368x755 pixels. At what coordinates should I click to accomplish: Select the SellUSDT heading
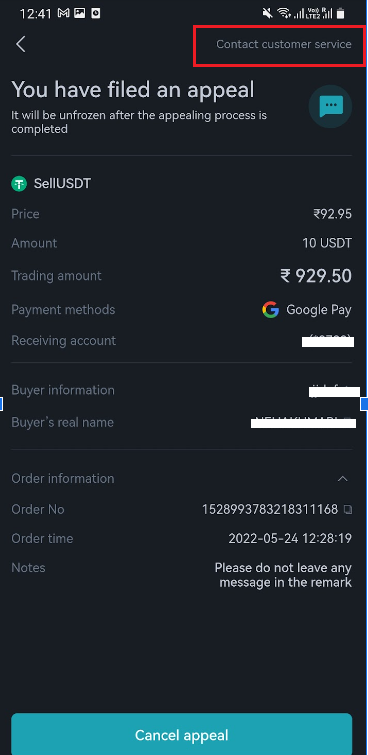click(x=62, y=183)
